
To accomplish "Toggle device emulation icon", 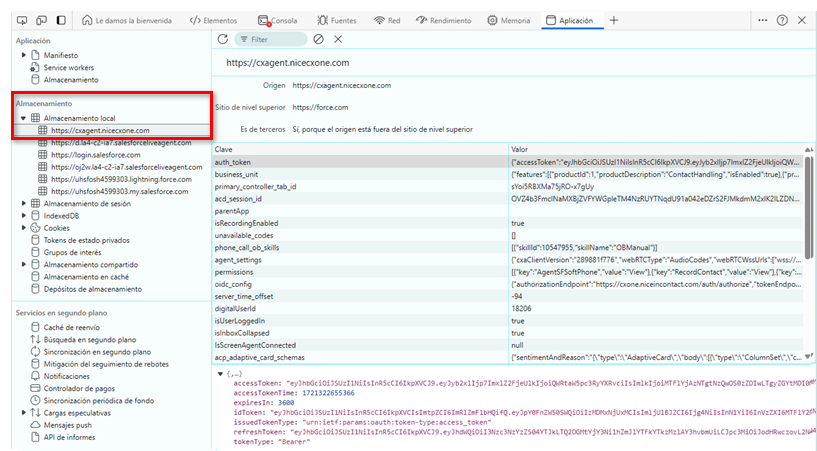I will tap(41, 20).
